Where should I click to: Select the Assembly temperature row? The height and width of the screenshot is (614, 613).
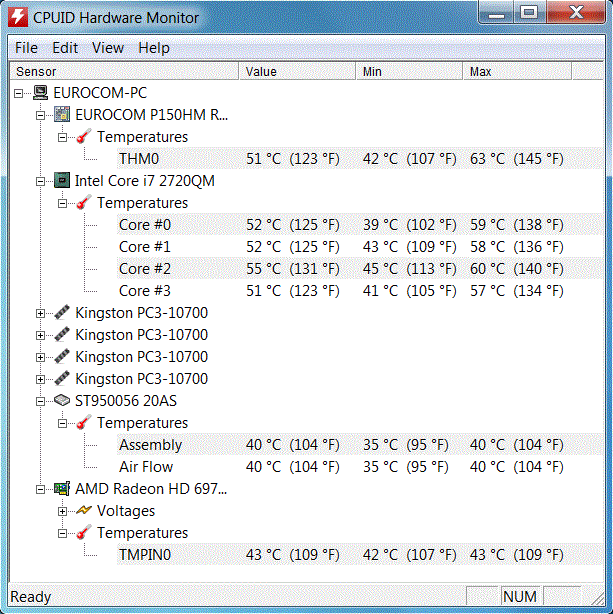click(360, 444)
